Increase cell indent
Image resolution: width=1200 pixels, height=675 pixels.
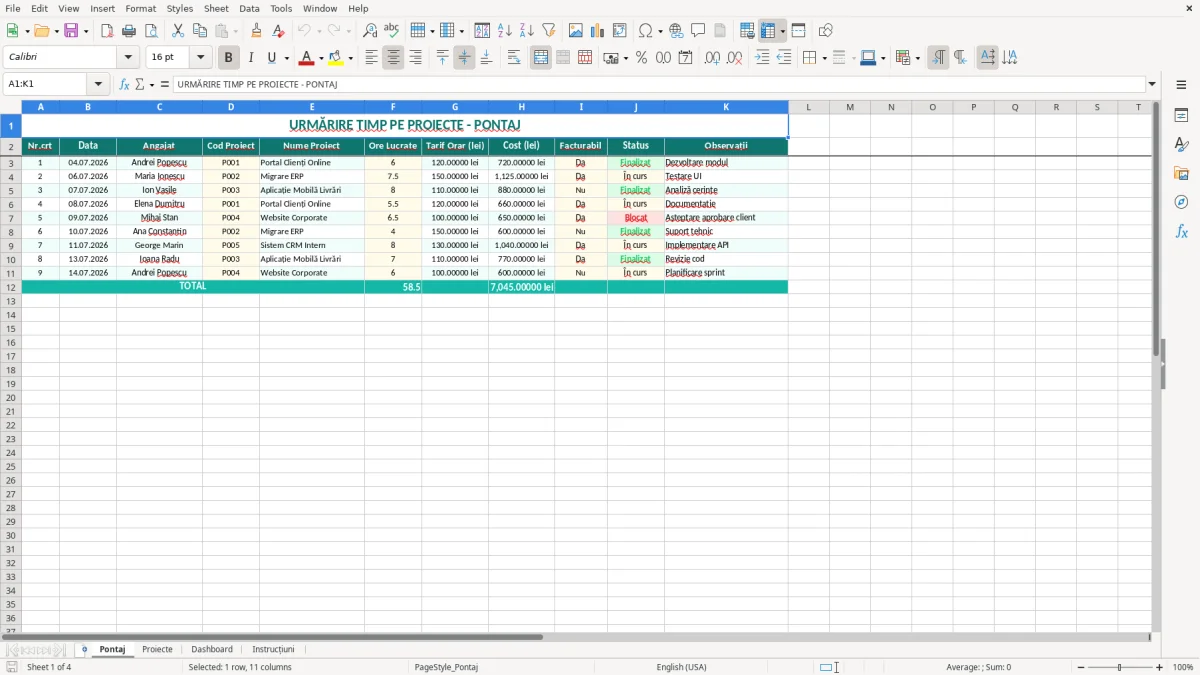pos(762,58)
